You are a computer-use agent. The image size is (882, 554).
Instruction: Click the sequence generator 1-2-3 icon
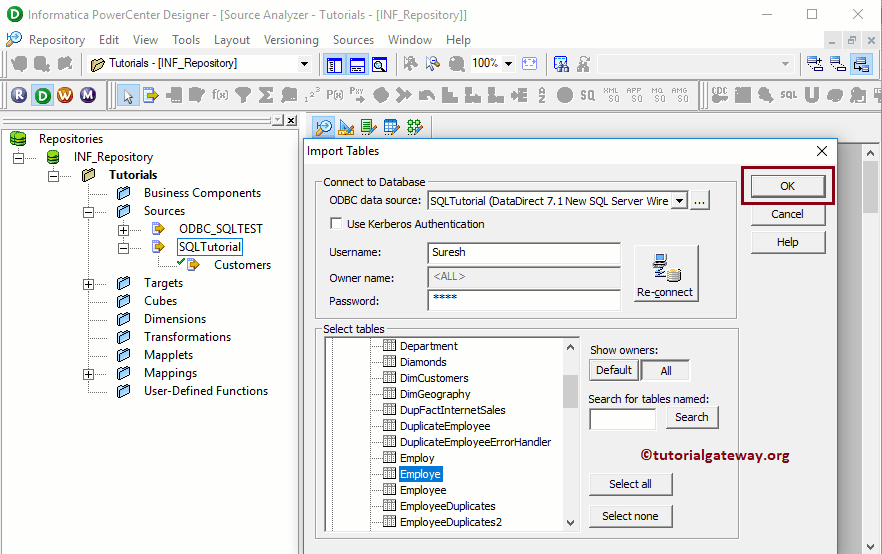(312, 95)
